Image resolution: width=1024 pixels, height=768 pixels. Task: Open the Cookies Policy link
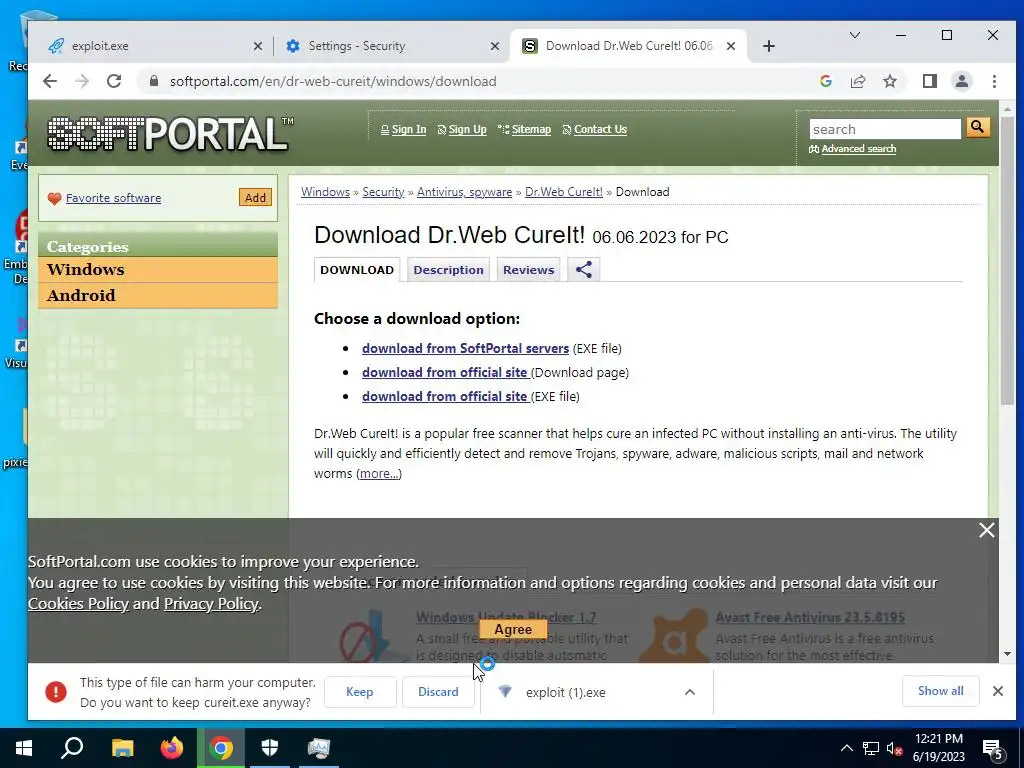click(78, 603)
